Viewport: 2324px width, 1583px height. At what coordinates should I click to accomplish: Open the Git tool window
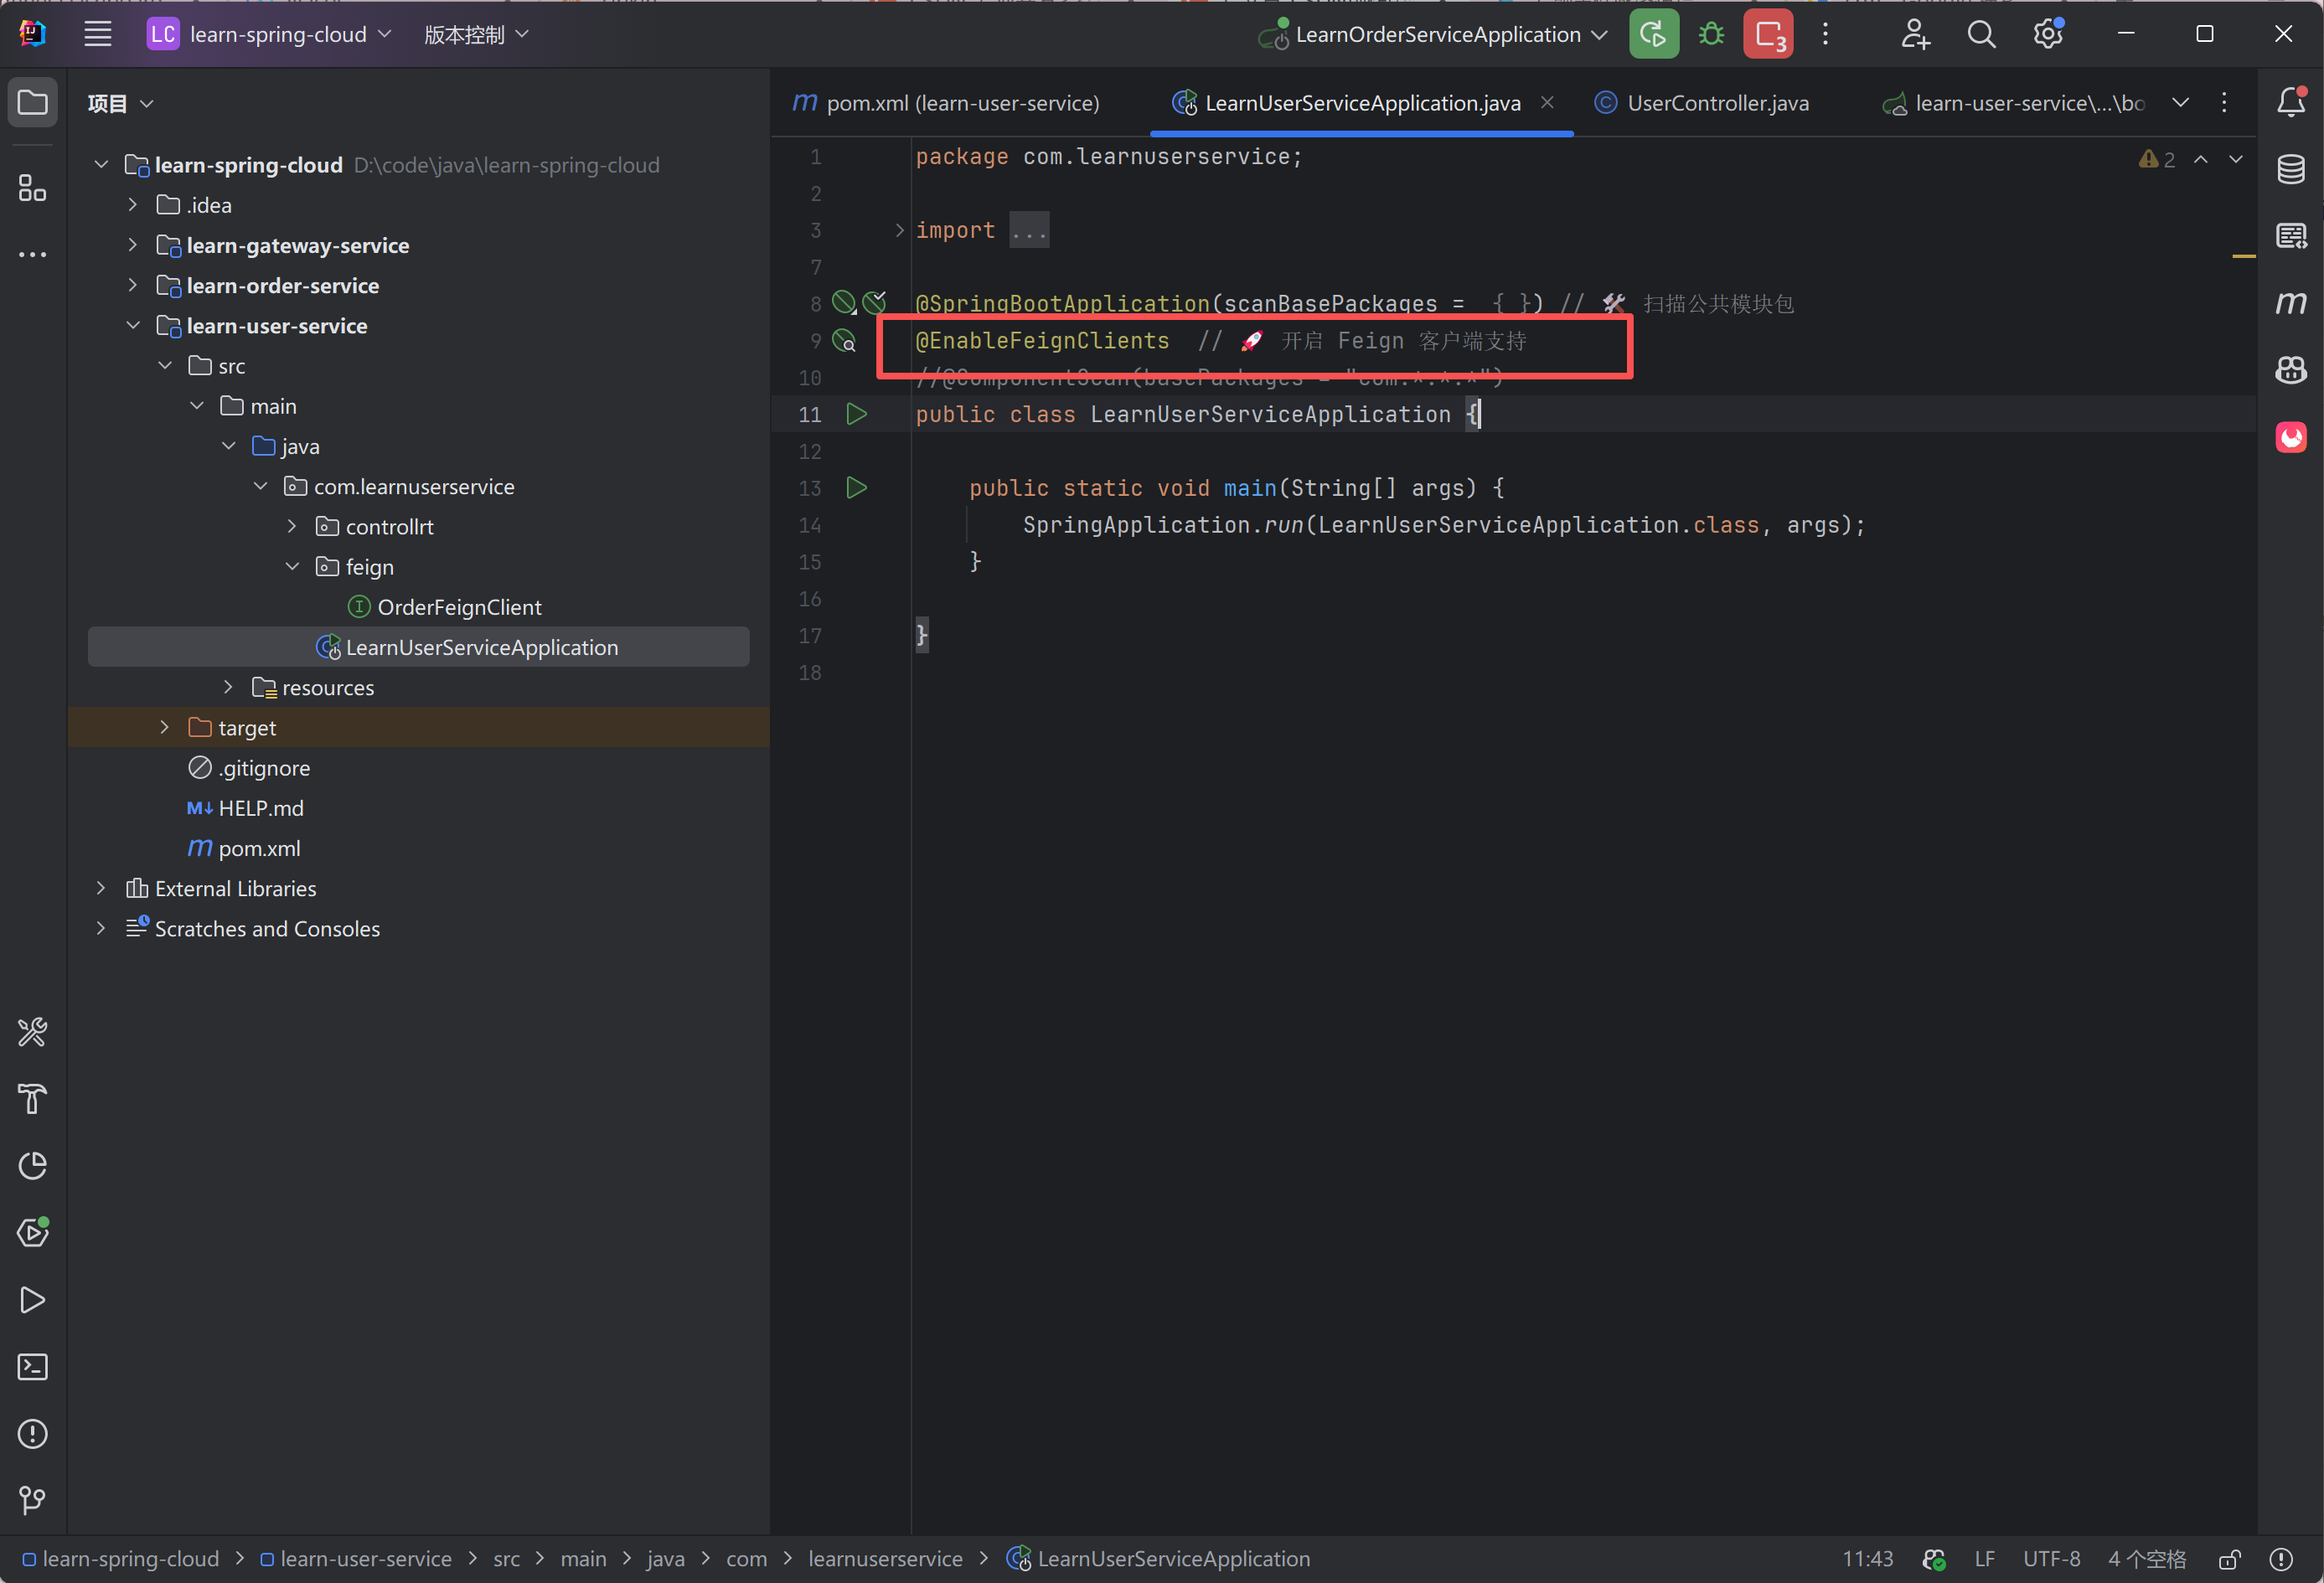click(33, 1500)
